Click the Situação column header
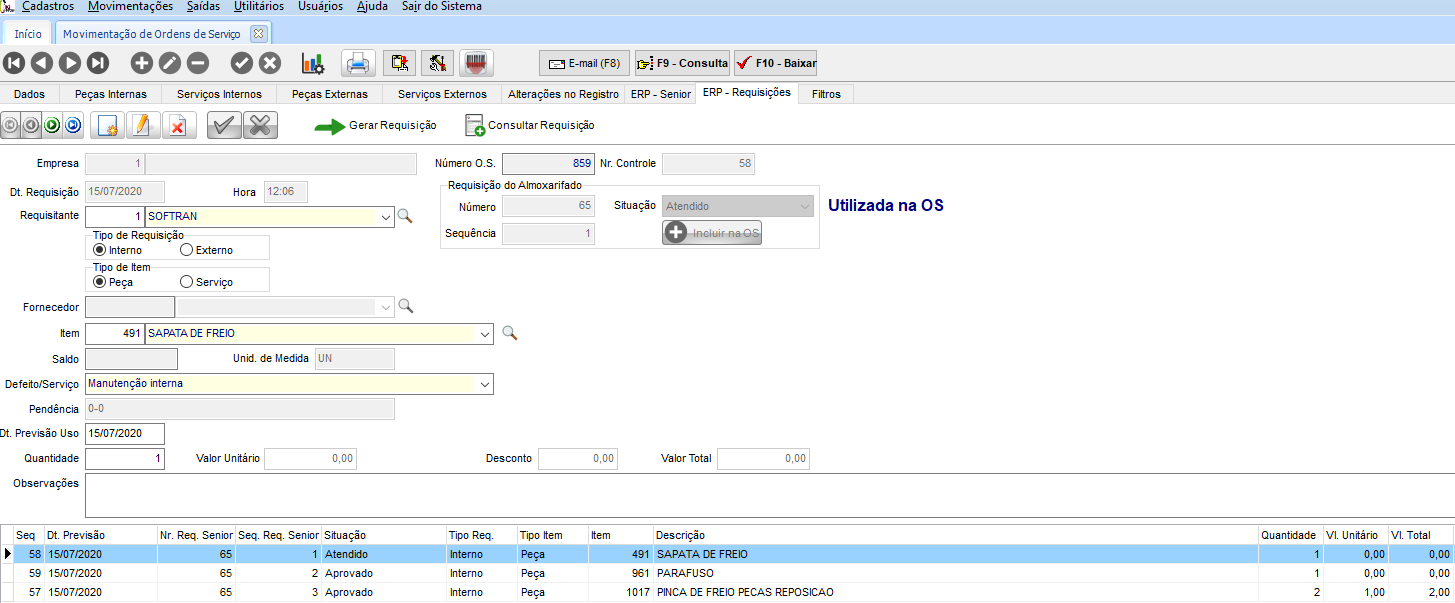The height and width of the screenshot is (603, 1455). click(x=383, y=536)
